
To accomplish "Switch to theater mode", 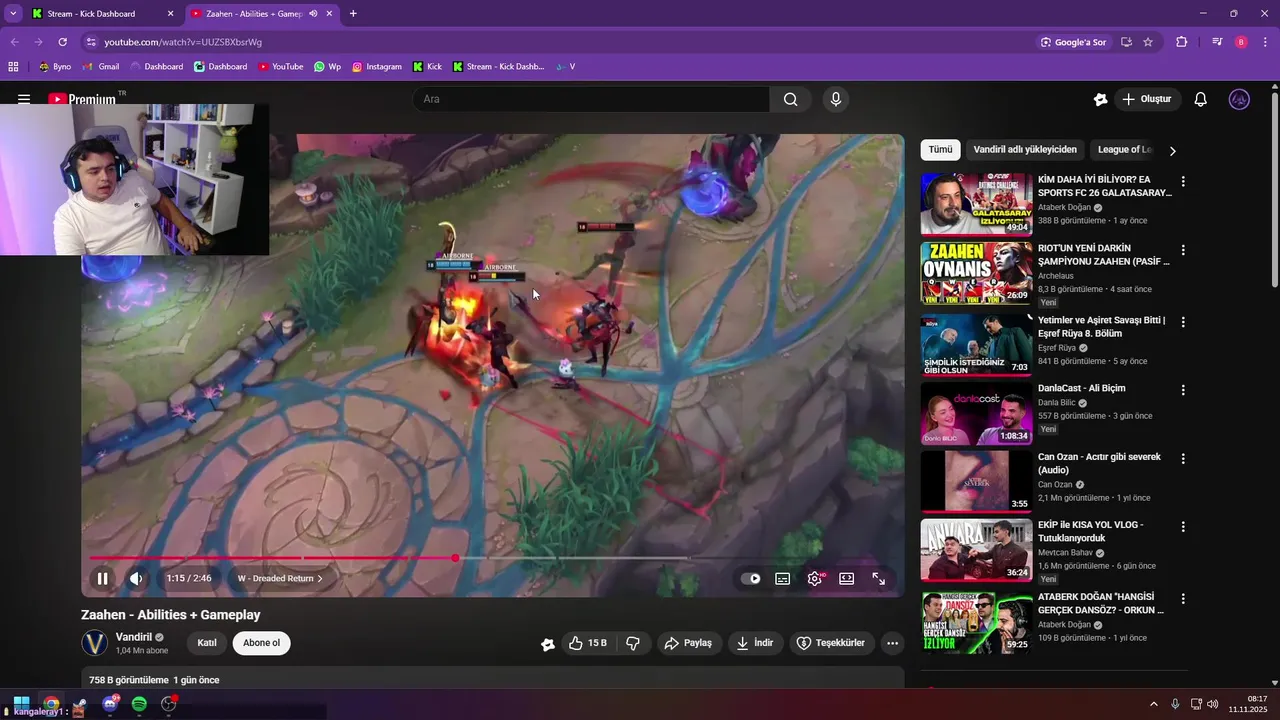I will 847,578.
